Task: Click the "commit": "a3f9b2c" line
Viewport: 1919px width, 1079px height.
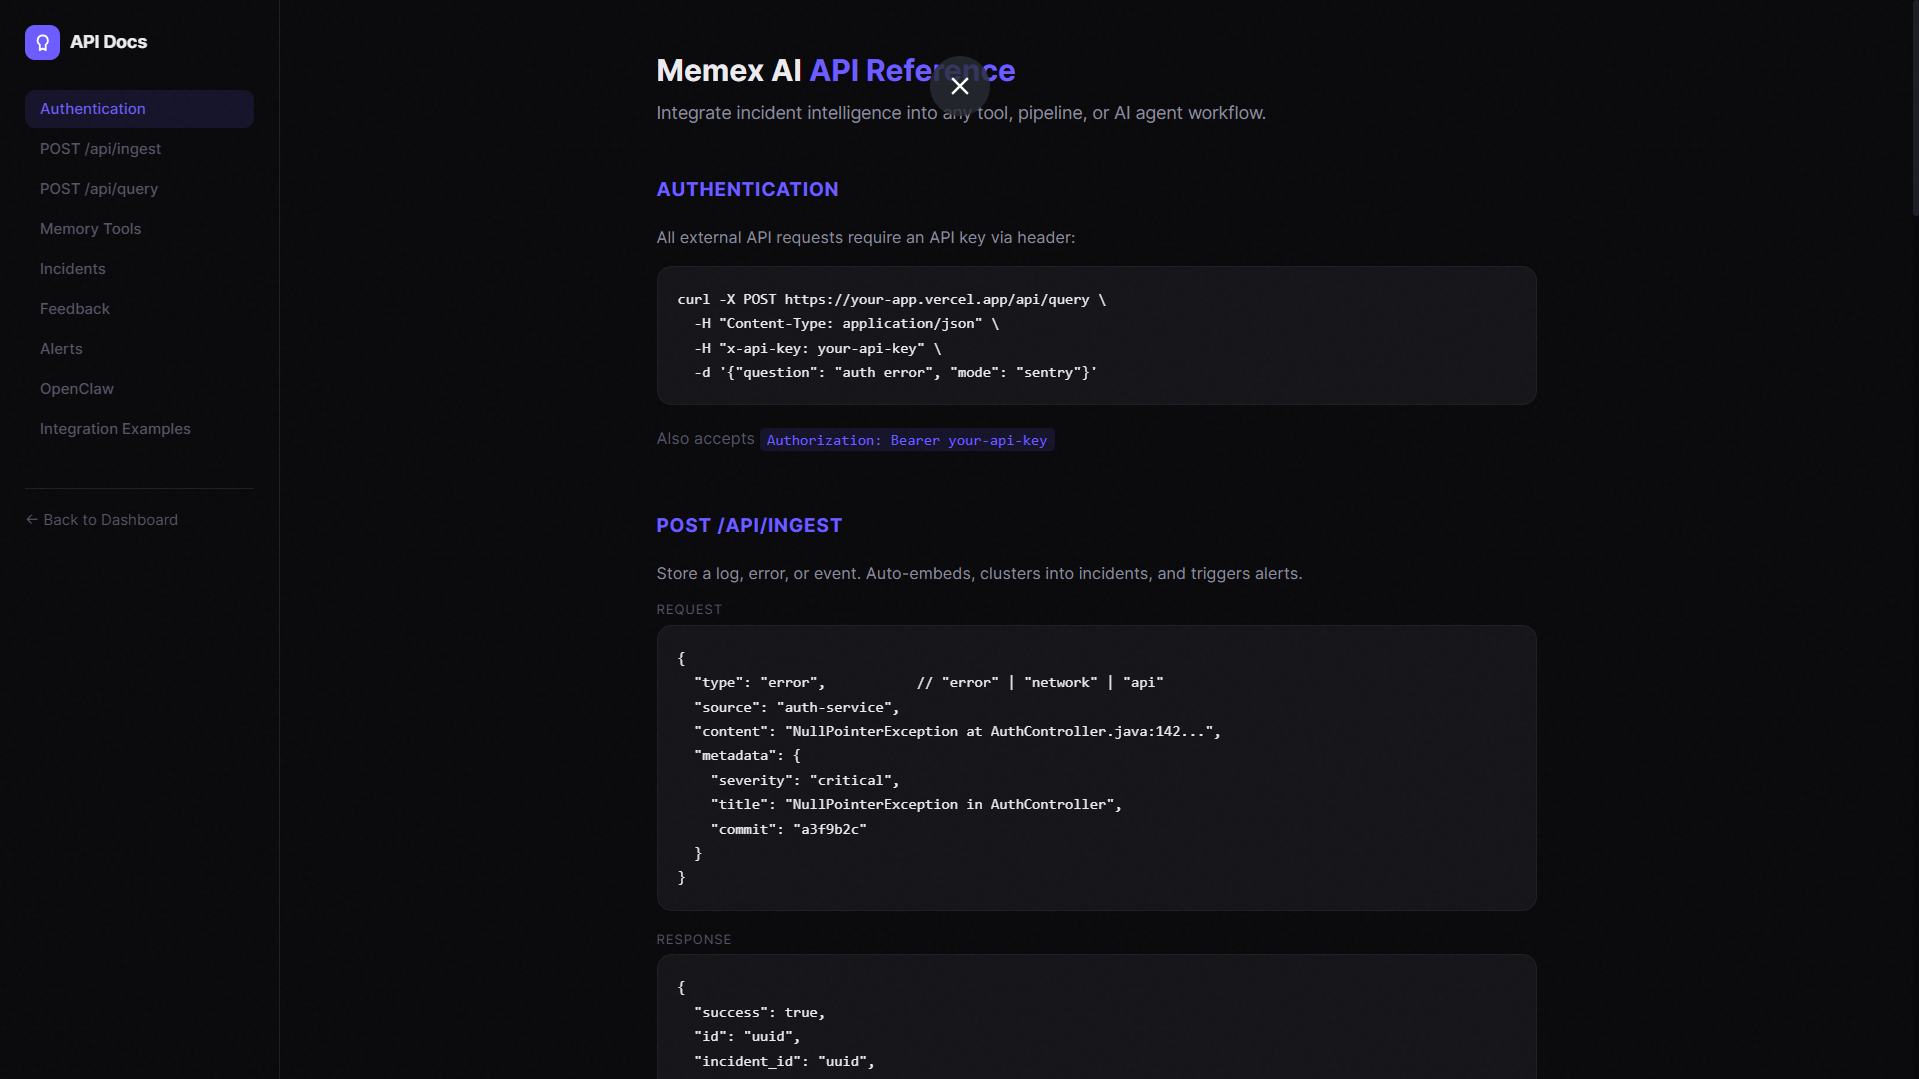Action: [x=788, y=829]
